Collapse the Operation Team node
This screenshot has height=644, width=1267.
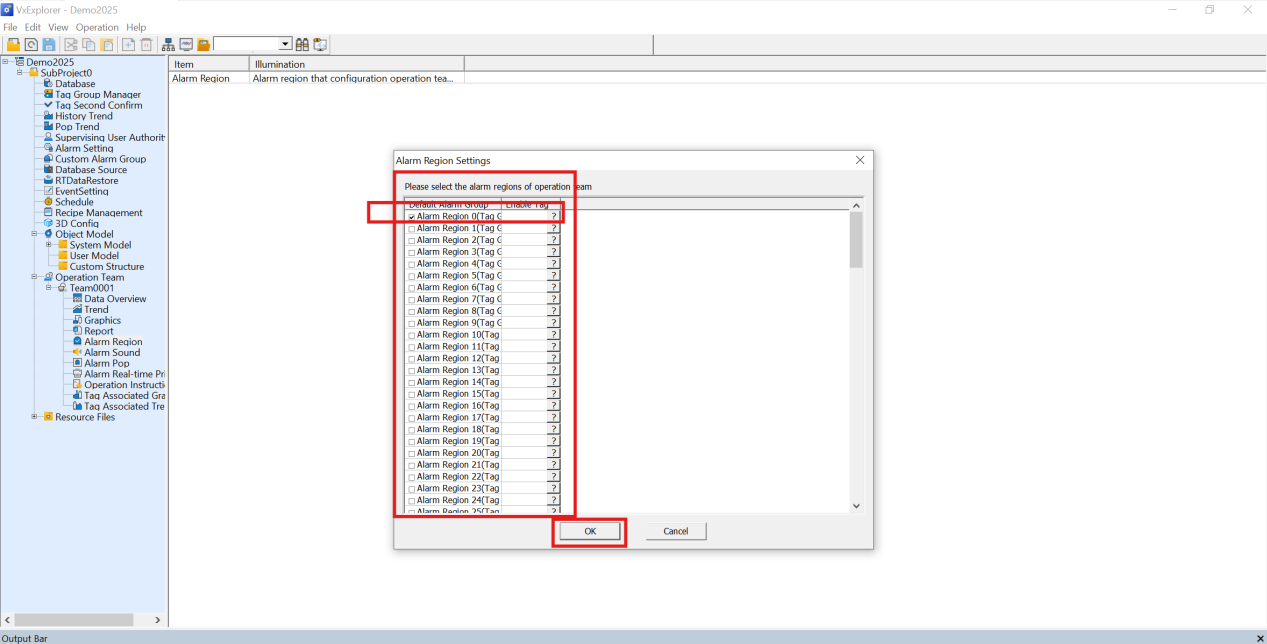[35, 277]
